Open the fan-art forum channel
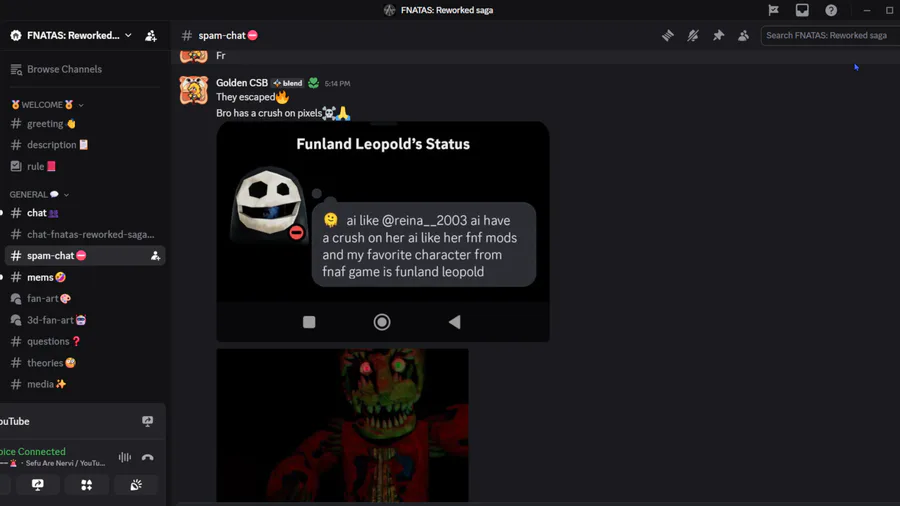 [x=84, y=298]
